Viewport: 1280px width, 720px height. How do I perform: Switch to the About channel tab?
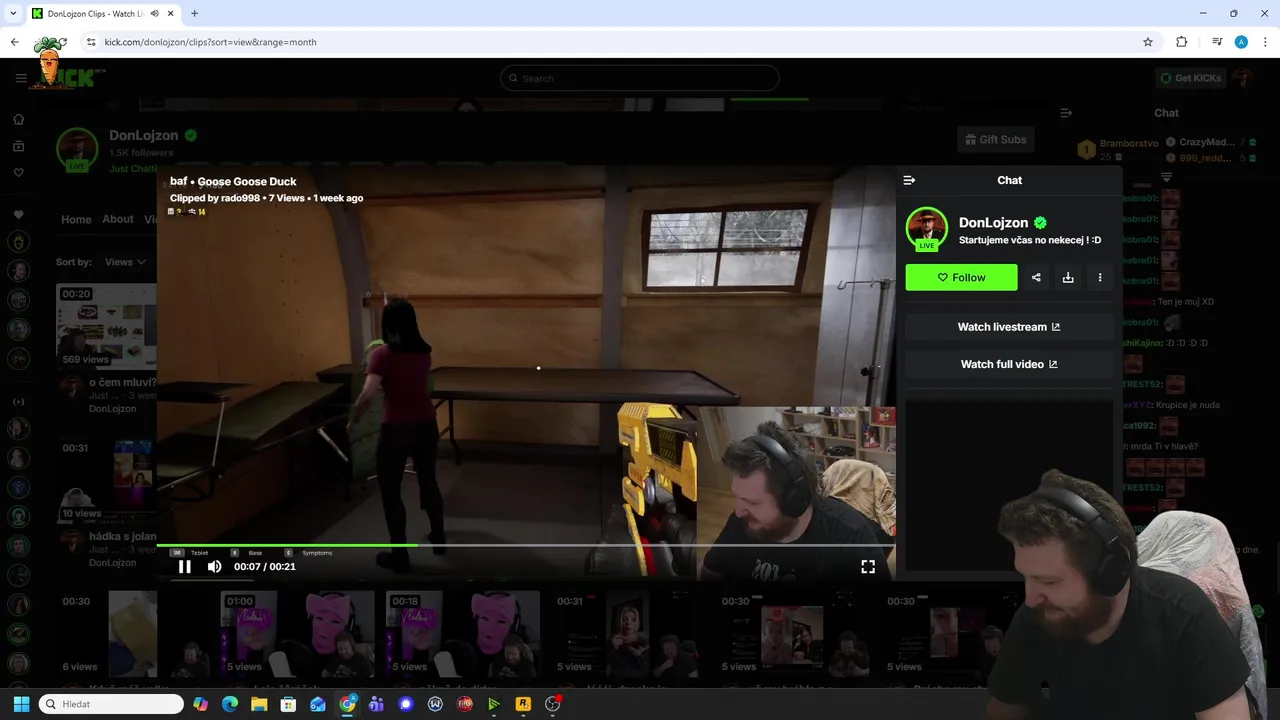[118, 220]
